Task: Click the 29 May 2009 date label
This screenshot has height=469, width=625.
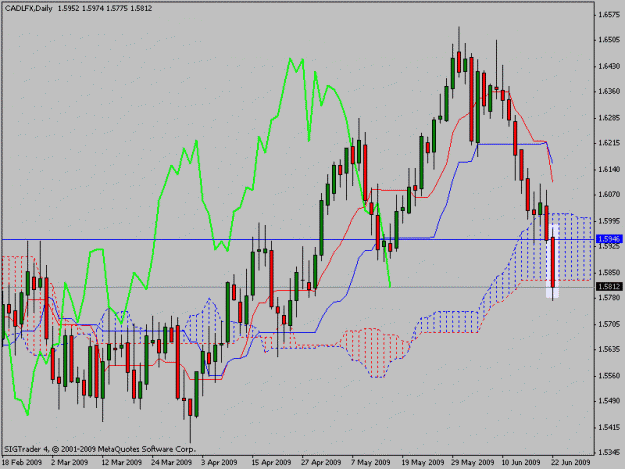Action: pos(473,462)
